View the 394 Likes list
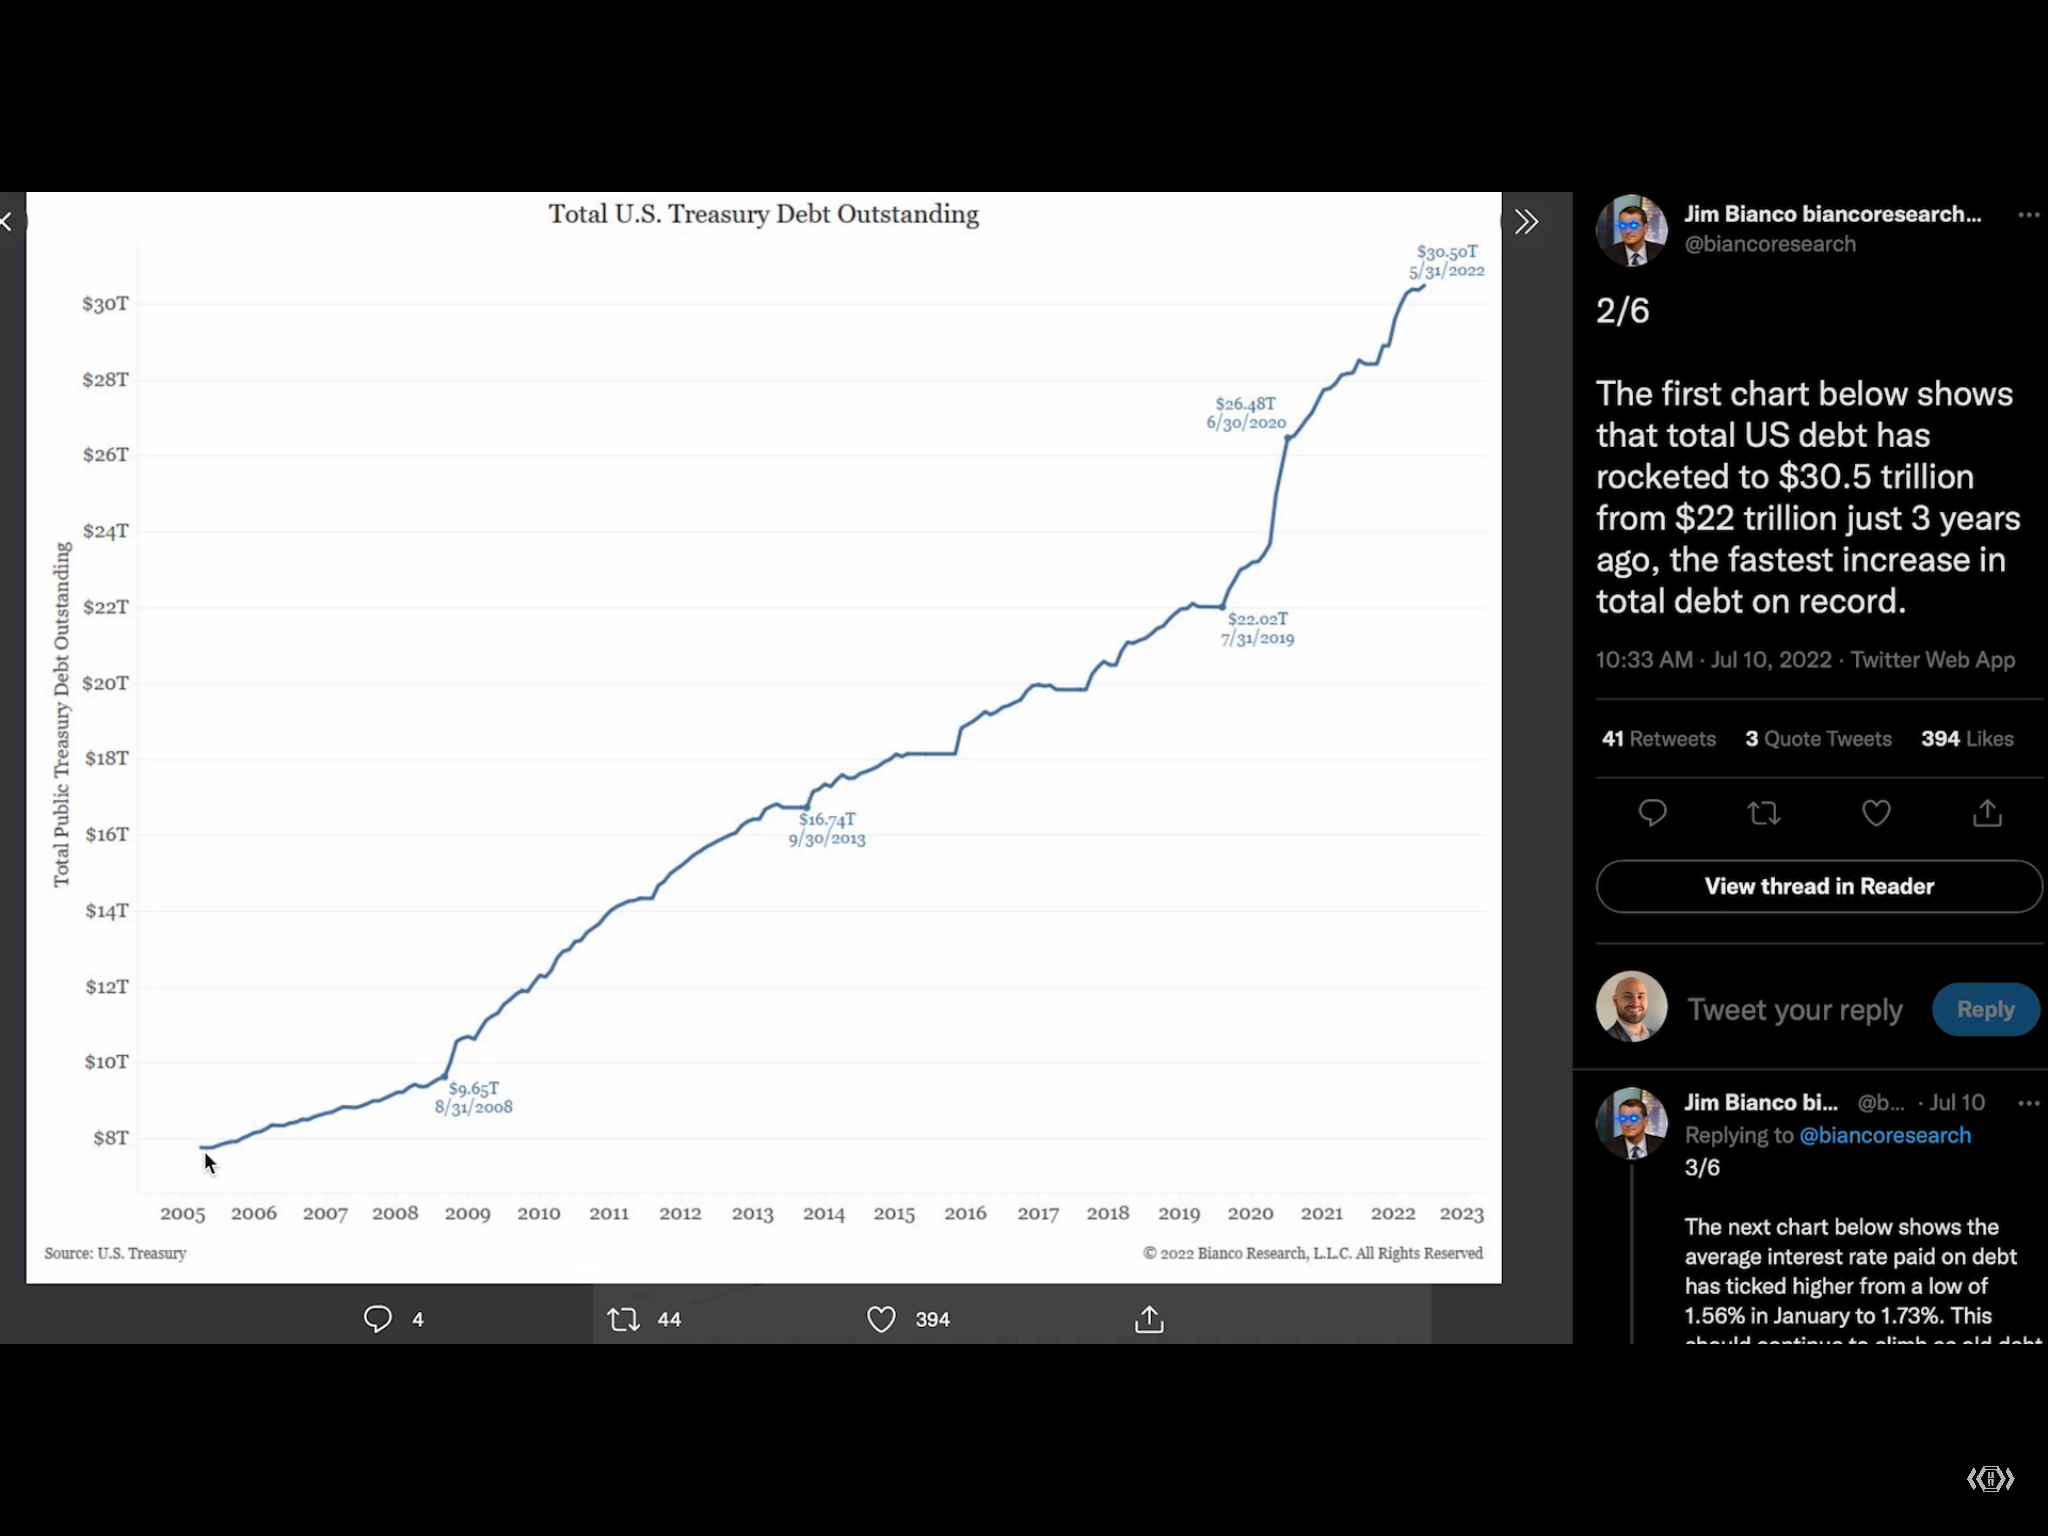The width and height of the screenshot is (2048, 1536). pyautogui.click(x=1967, y=739)
